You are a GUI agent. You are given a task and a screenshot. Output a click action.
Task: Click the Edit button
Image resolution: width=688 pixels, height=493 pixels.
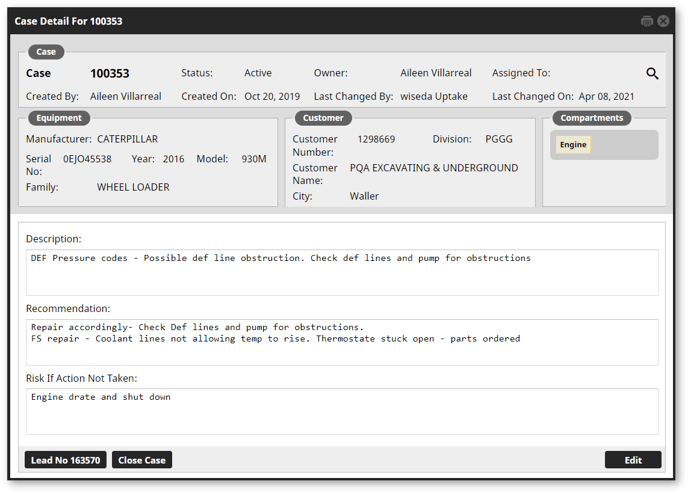pyautogui.click(x=633, y=460)
